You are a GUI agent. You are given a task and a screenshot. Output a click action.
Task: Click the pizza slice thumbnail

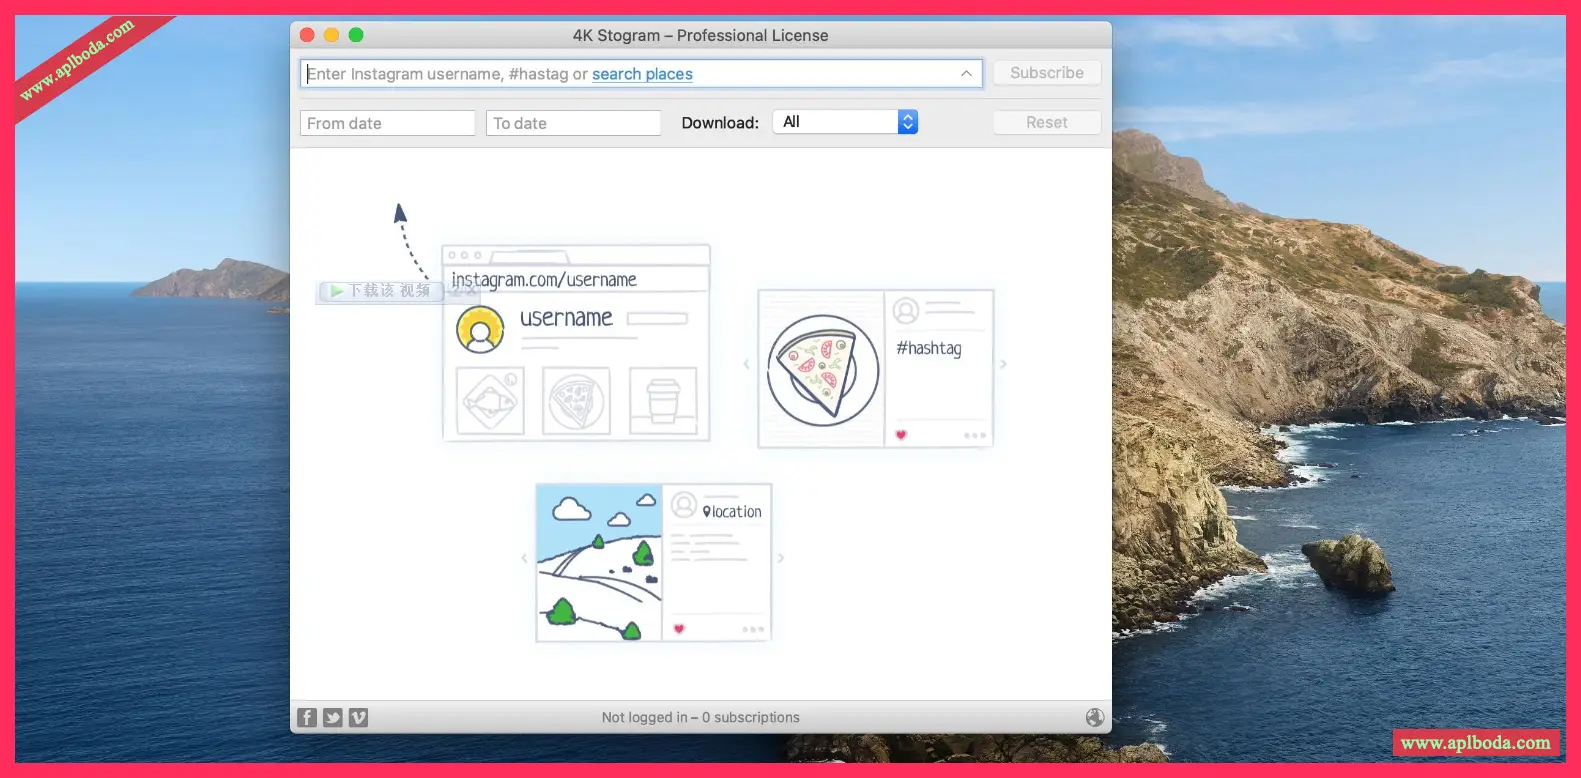822,370
